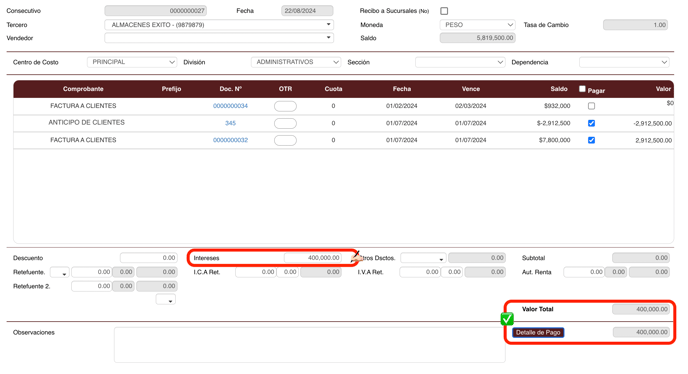This screenshot has width=688, height=374.
Task: Click the vence date 02/03/2024
Action: tap(470, 106)
